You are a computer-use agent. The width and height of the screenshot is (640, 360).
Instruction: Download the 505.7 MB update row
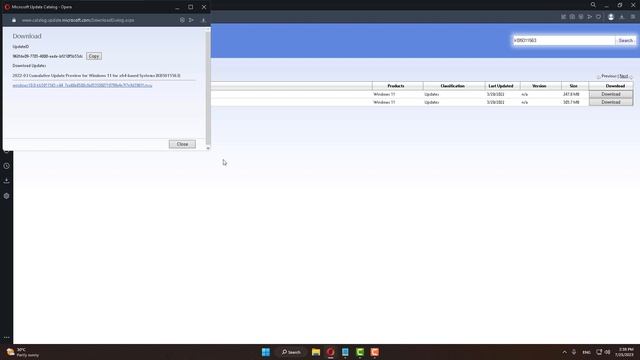[x=611, y=102]
